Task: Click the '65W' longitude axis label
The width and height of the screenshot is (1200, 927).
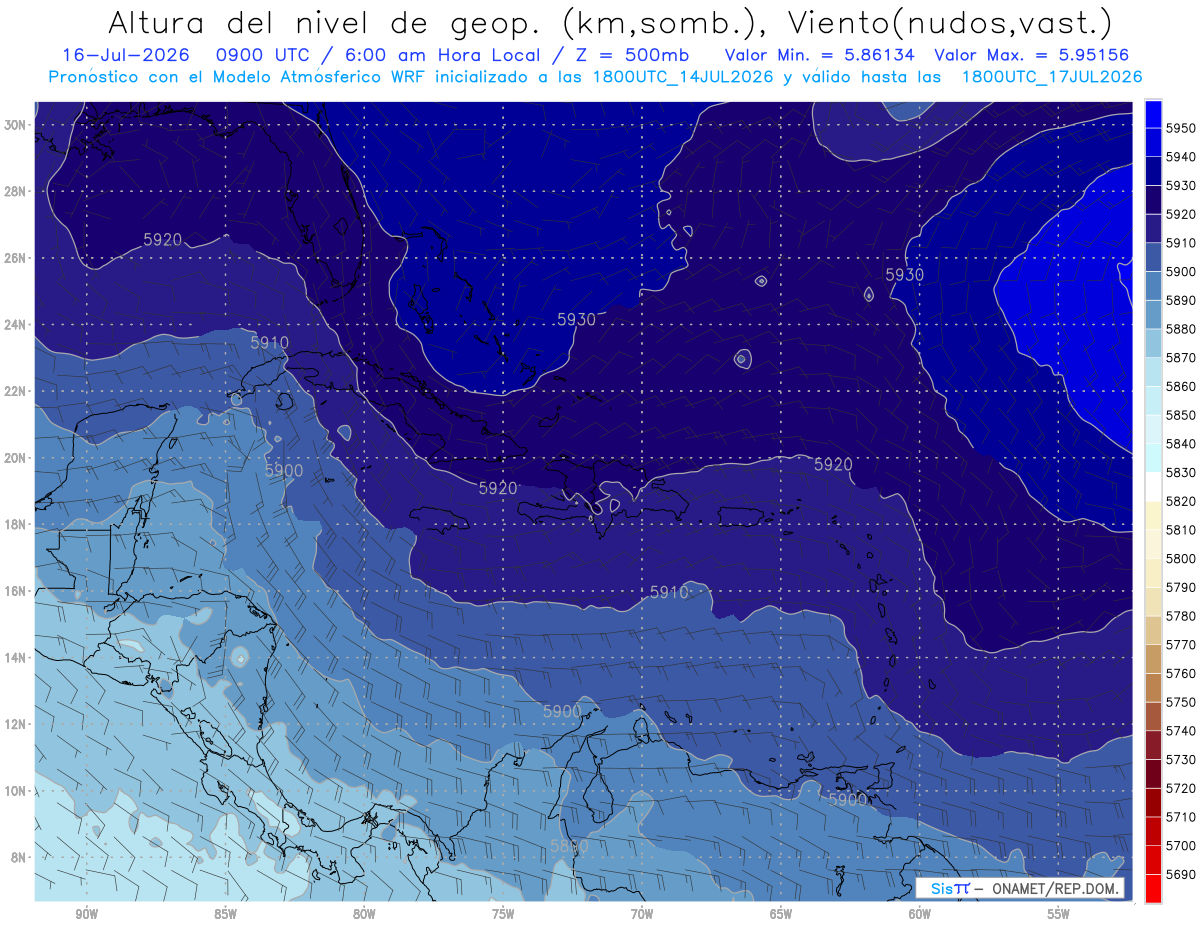Action: tap(781, 914)
